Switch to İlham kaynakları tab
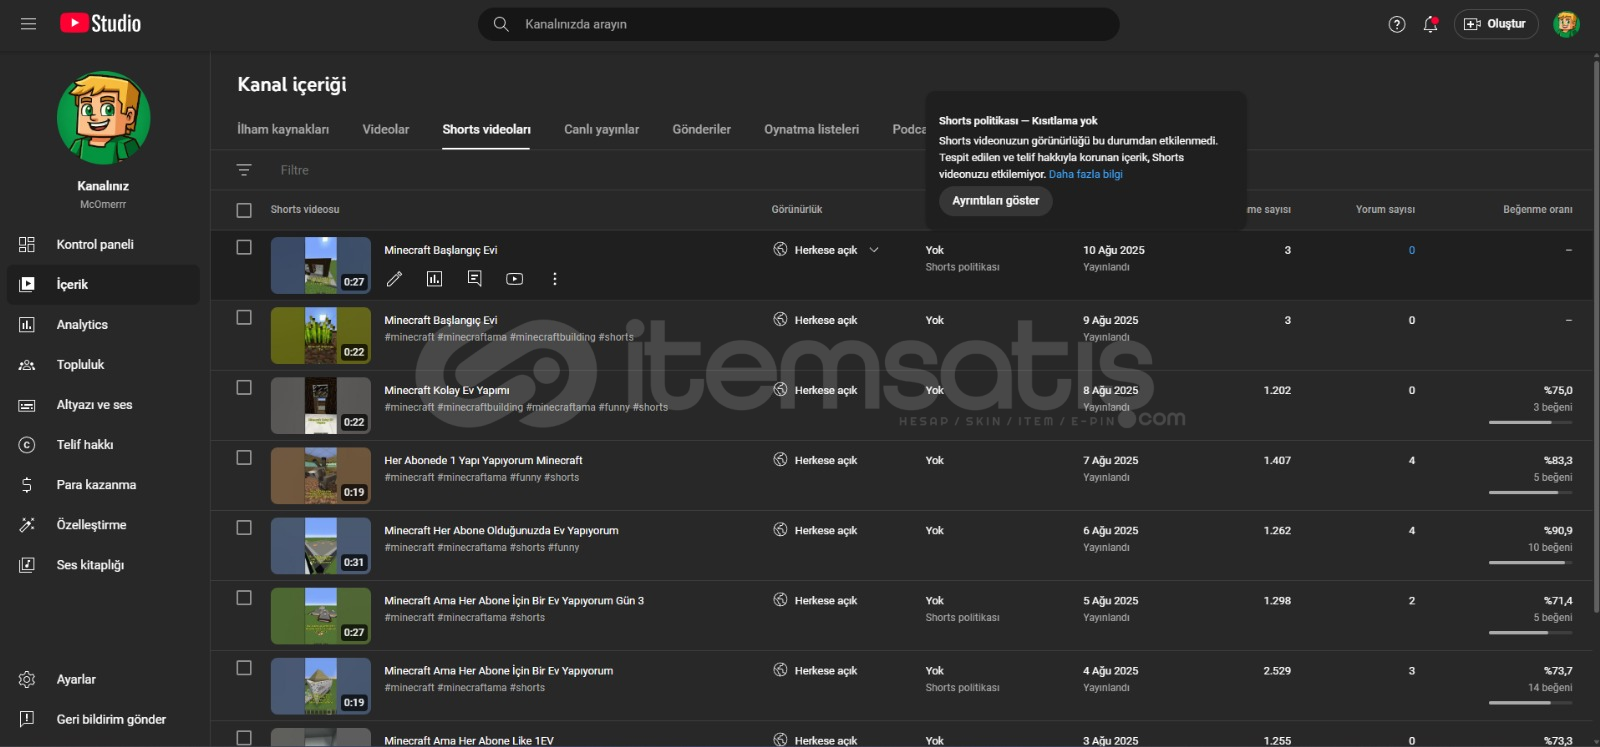 283,129
